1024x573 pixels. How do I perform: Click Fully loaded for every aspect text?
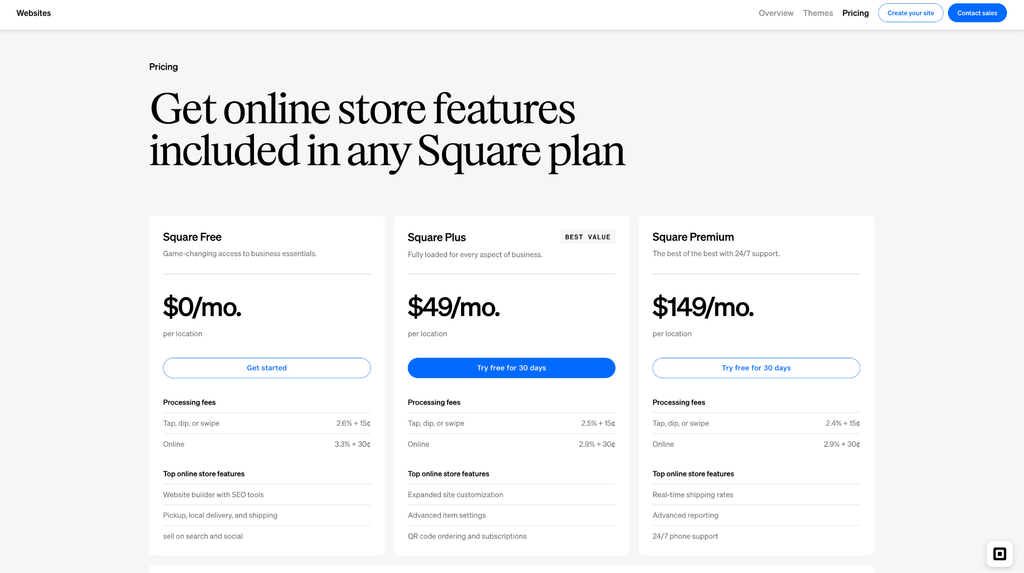[x=475, y=255]
